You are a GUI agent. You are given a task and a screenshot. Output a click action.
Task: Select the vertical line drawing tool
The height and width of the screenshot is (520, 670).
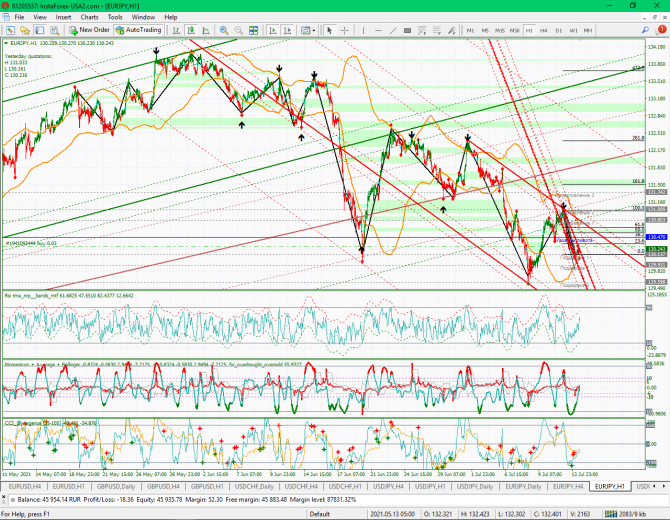pyautogui.click(x=363, y=30)
